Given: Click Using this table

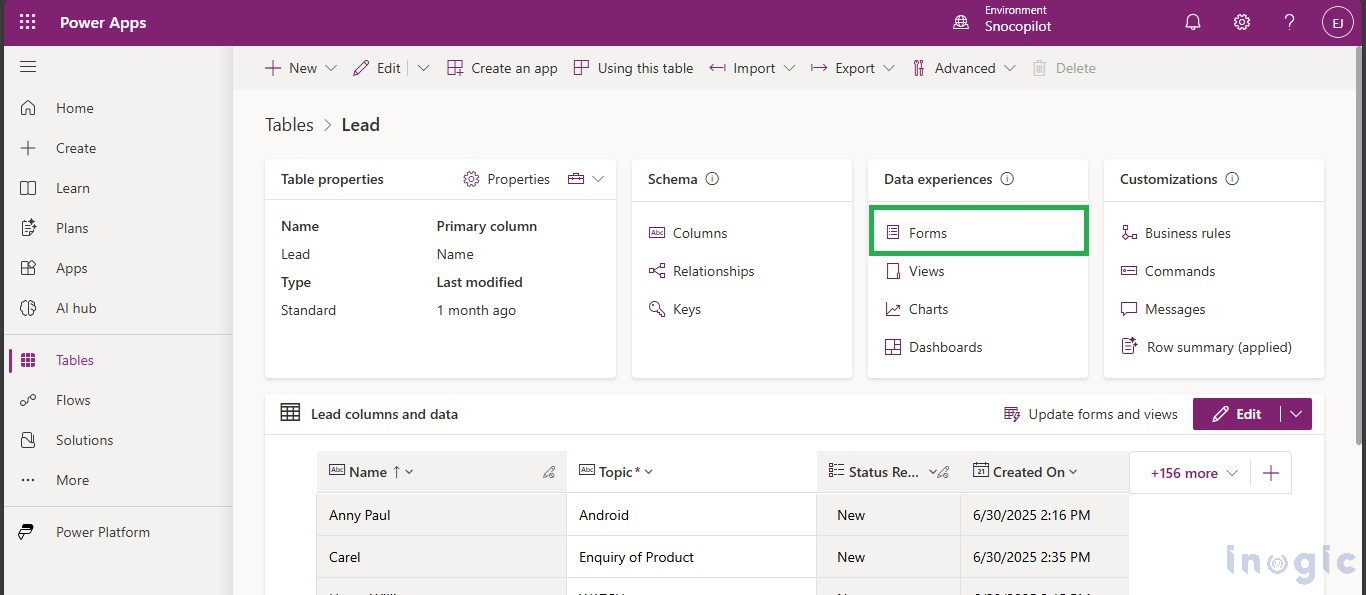Looking at the screenshot, I should click(633, 68).
